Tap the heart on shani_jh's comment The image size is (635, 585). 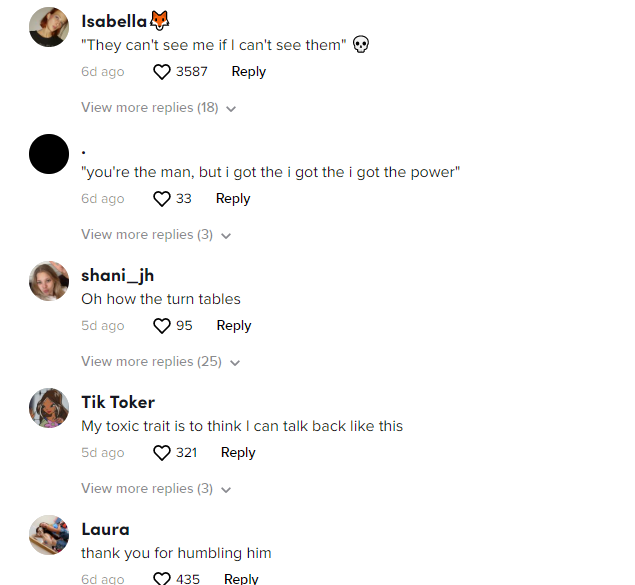click(162, 326)
